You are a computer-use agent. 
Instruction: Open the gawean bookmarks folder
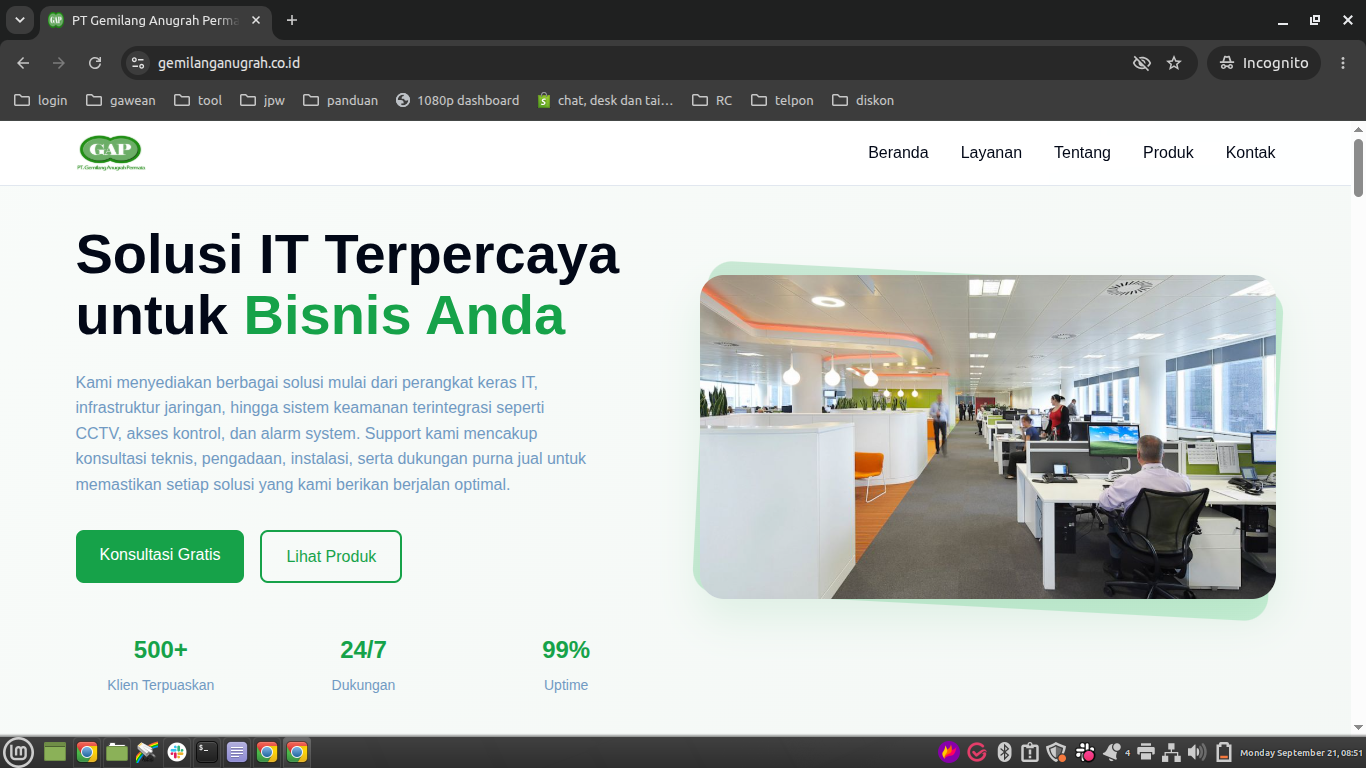pos(121,100)
